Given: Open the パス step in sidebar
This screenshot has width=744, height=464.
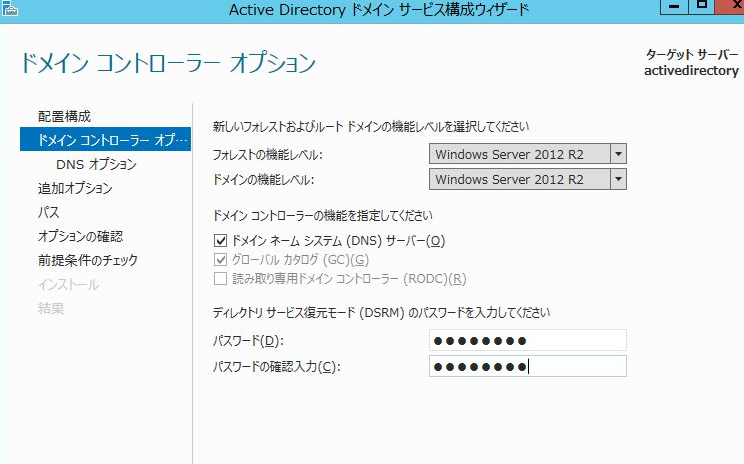Looking at the screenshot, I should click(x=49, y=212).
